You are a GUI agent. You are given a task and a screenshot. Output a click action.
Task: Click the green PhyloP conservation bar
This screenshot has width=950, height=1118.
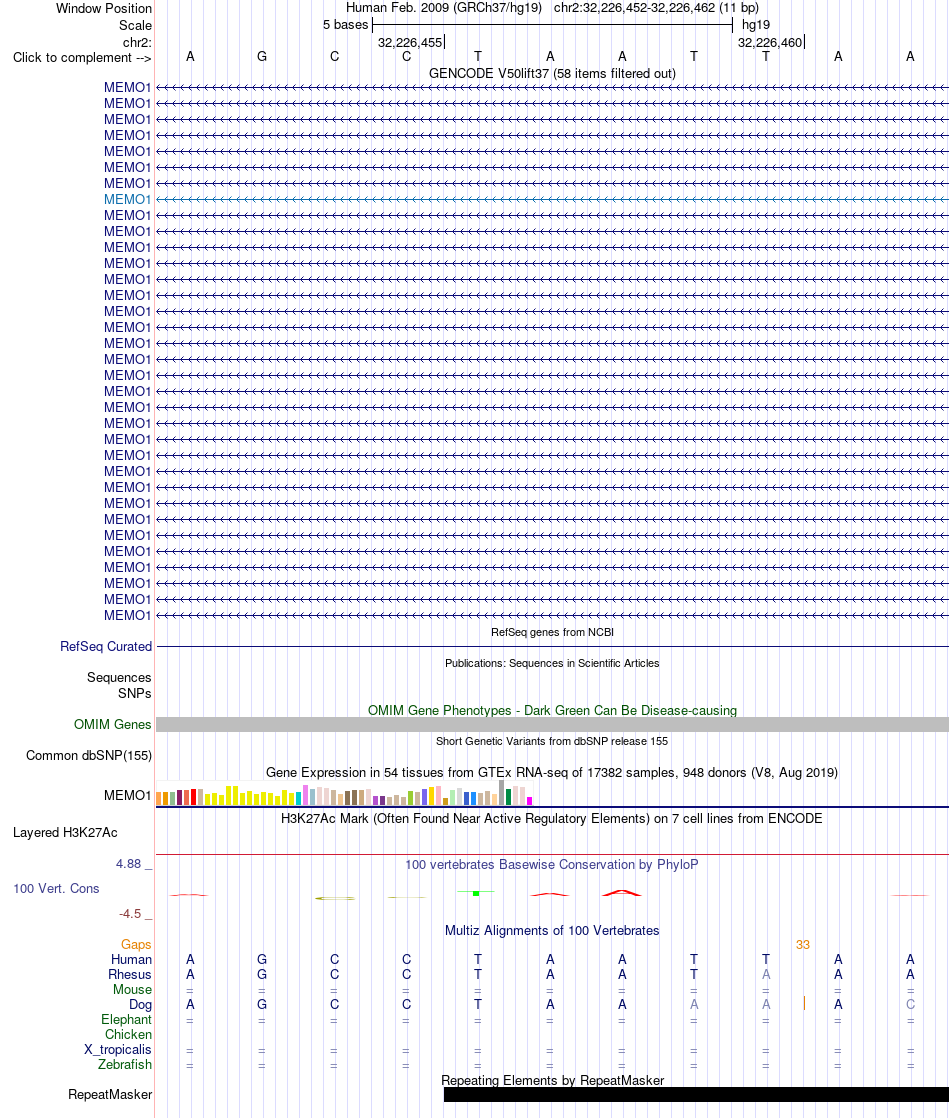tap(476, 893)
